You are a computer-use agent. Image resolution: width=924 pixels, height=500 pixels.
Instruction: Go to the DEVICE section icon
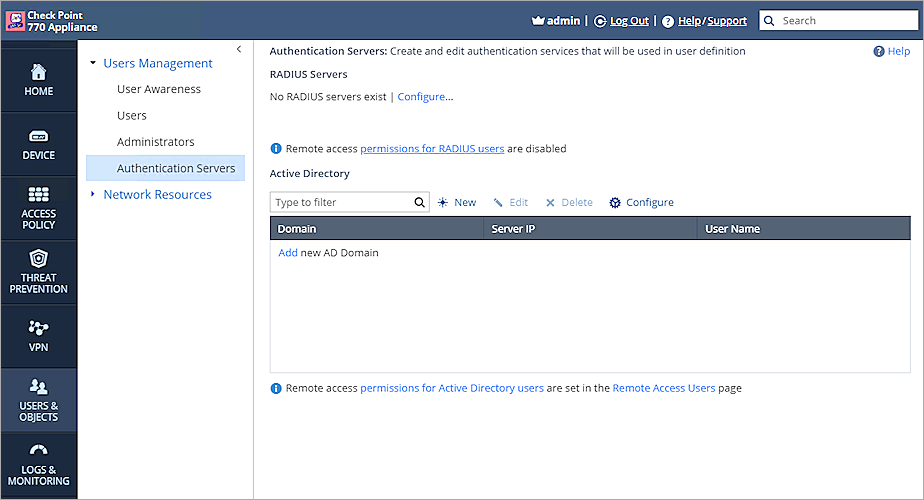click(x=38, y=136)
